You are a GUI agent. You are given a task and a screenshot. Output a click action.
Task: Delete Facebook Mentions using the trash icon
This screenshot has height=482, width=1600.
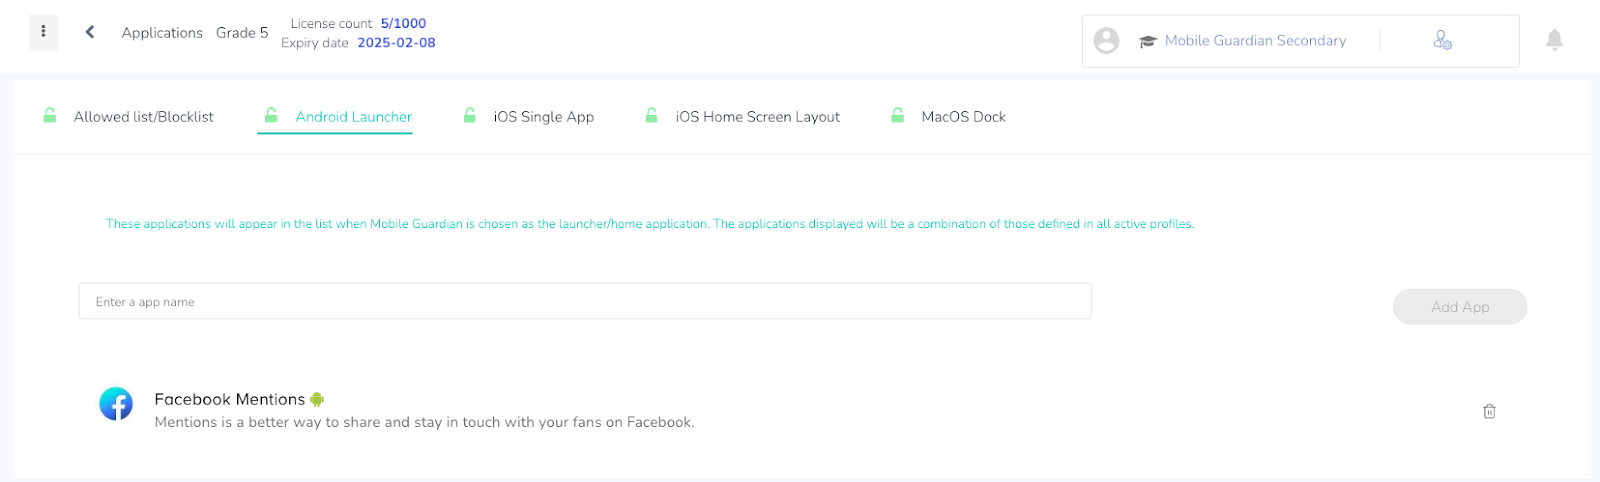pos(1489,411)
